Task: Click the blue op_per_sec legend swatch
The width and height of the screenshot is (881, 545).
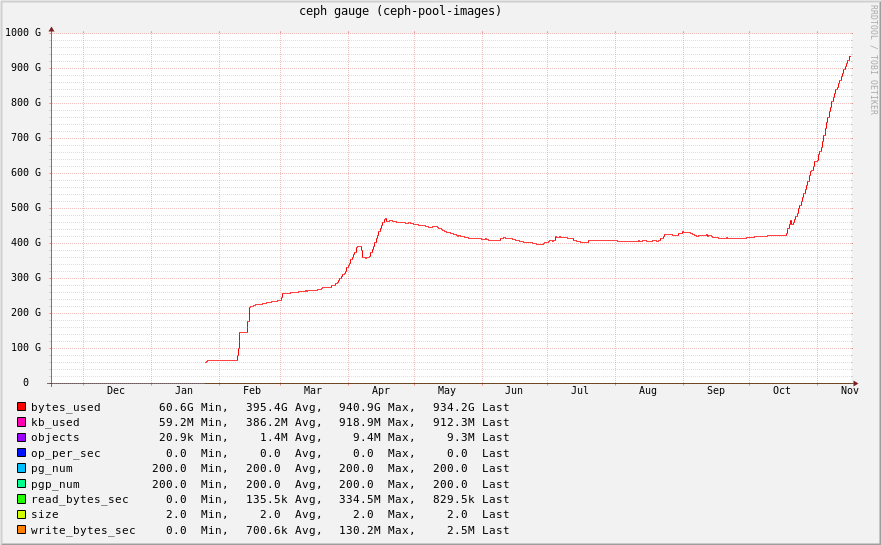Action: point(21,453)
